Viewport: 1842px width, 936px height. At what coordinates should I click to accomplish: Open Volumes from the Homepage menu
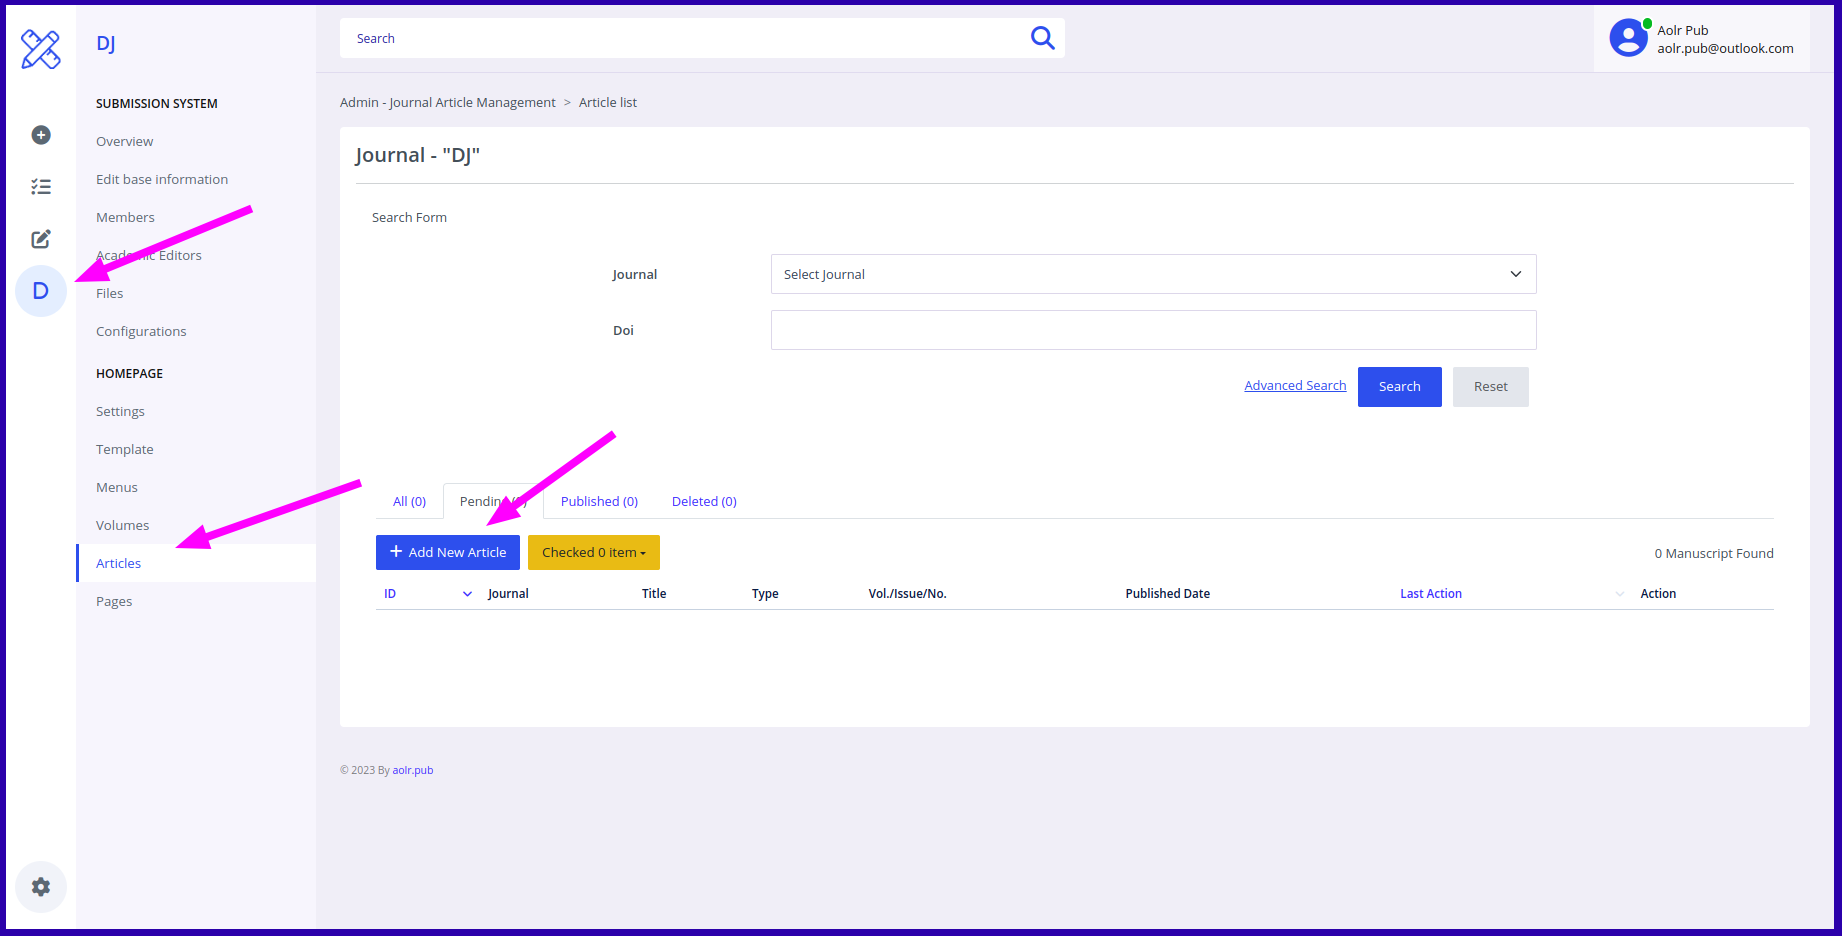coord(122,524)
